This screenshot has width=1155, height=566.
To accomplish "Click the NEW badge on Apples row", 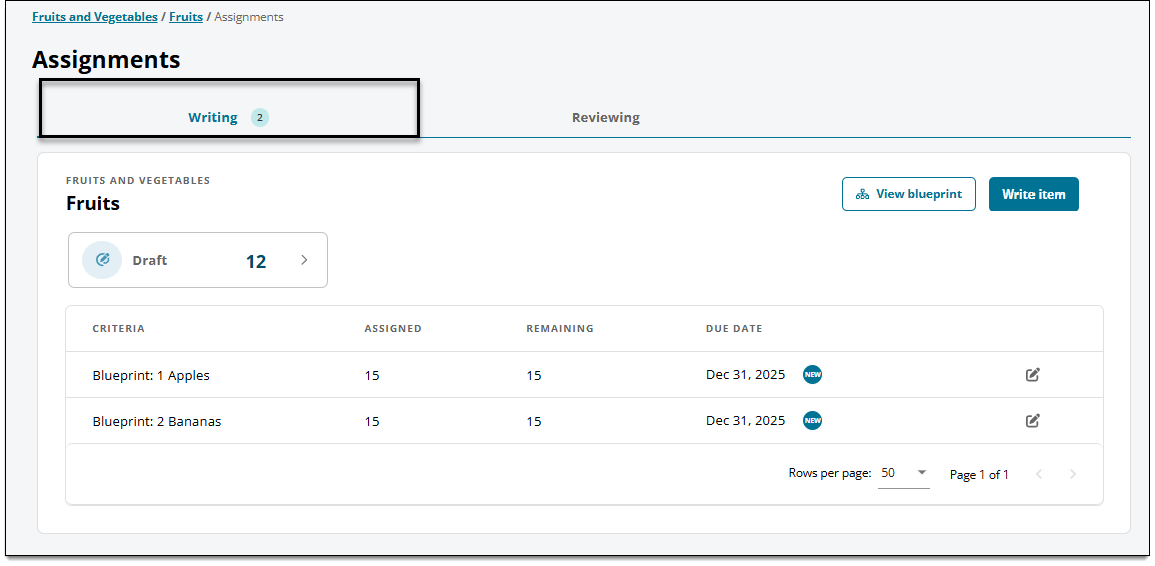I will pos(812,374).
